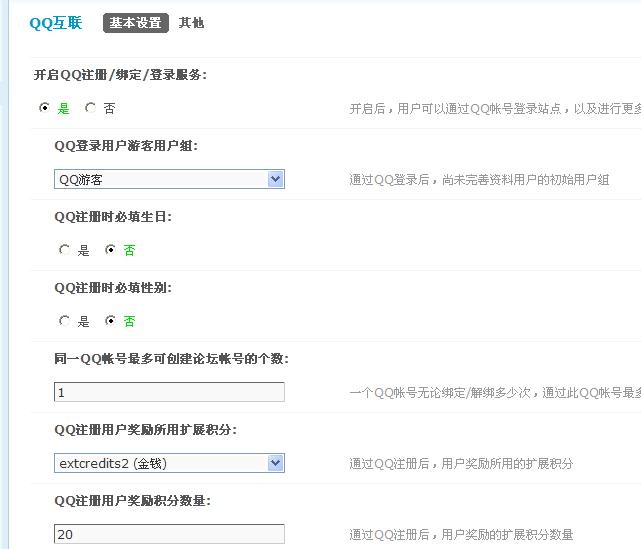This screenshot has height=549, width=641.
Task: Click the QQ注册用户奖励积分数量 label
Action: [x=132, y=500]
